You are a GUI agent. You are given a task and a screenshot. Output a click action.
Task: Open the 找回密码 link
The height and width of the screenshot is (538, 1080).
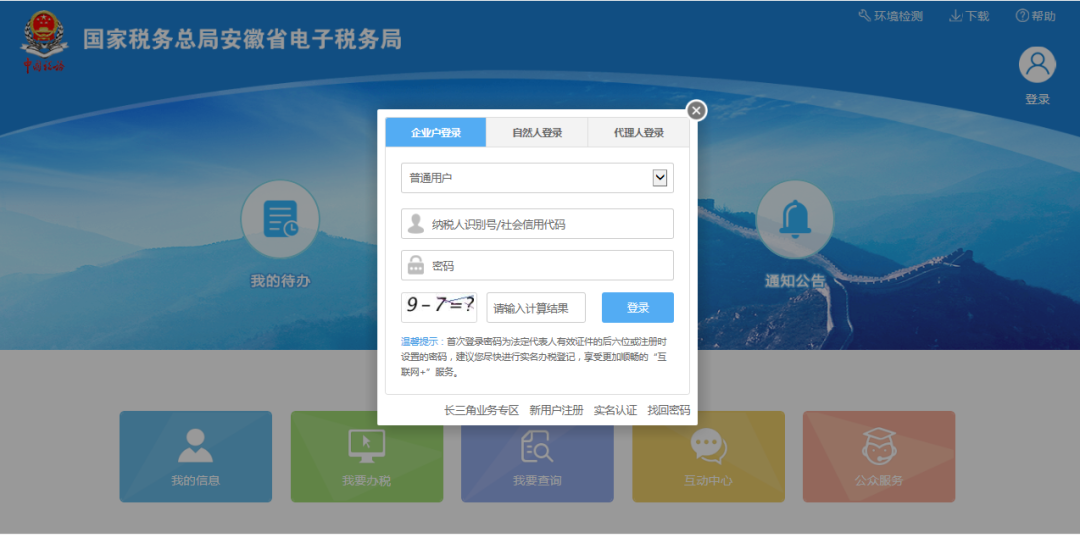(x=669, y=410)
